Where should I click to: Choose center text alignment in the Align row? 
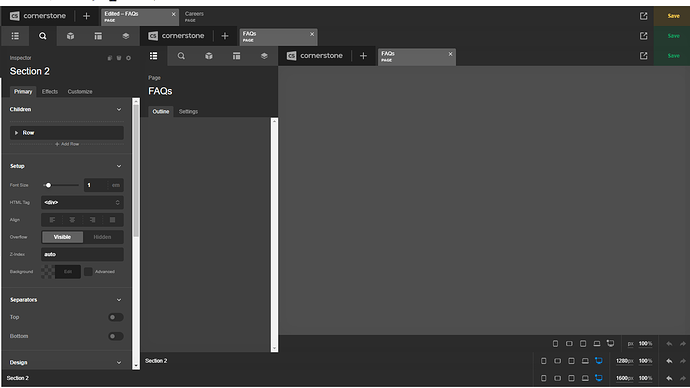pyautogui.click(x=72, y=220)
